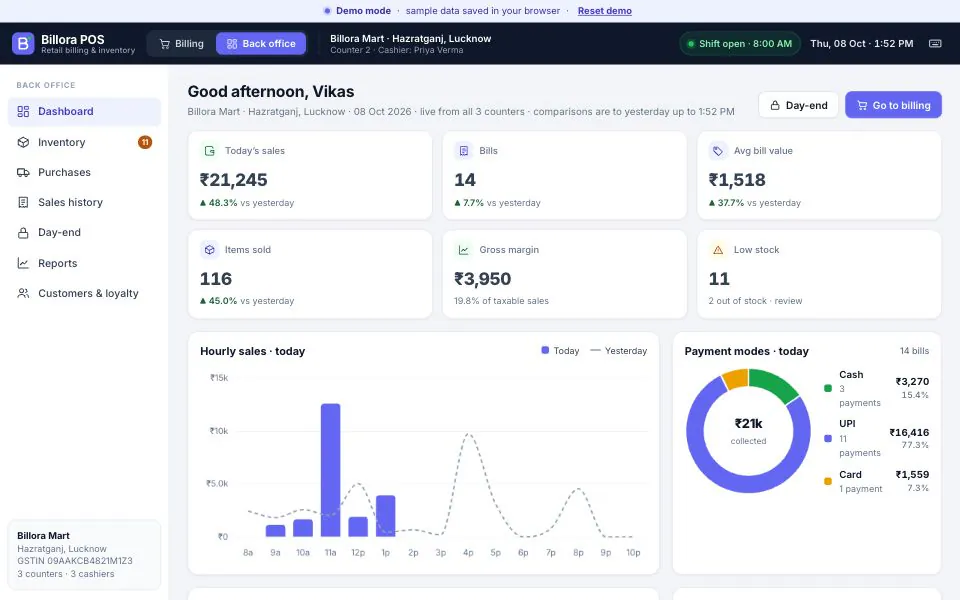Switch to the Back office tab
Viewport: 960px width, 600px height.
[261, 43]
